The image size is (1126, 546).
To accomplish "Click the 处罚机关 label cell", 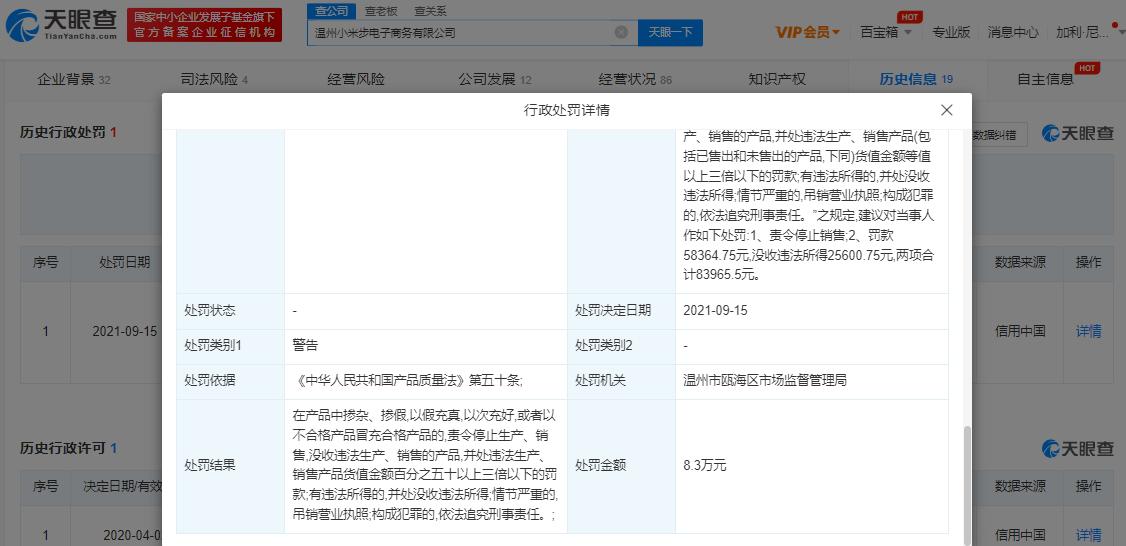I will pos(621,381).
